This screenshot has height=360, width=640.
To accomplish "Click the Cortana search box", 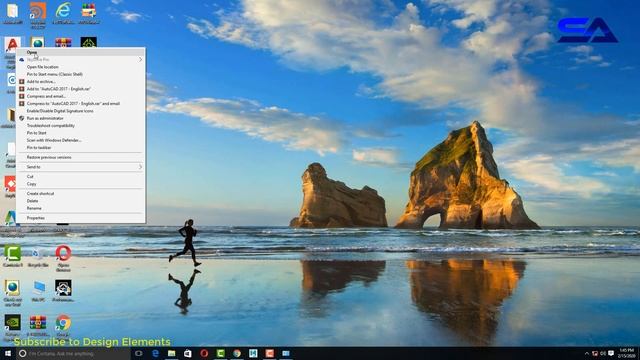I will point(73,353).
